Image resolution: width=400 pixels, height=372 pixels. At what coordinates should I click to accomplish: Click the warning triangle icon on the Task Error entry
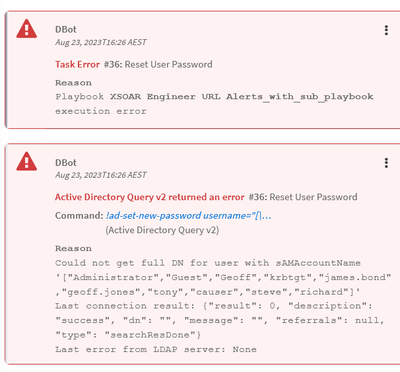click(27, 29)
